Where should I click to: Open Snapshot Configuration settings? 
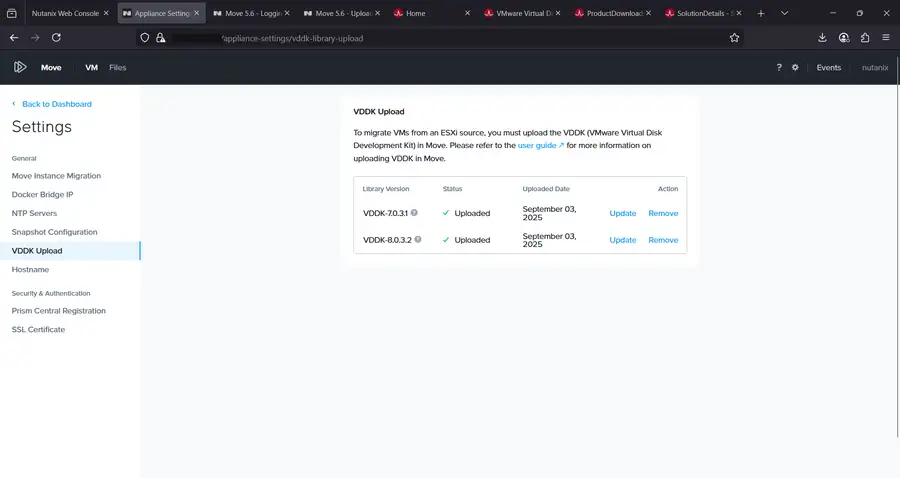[x=55, y=232]
